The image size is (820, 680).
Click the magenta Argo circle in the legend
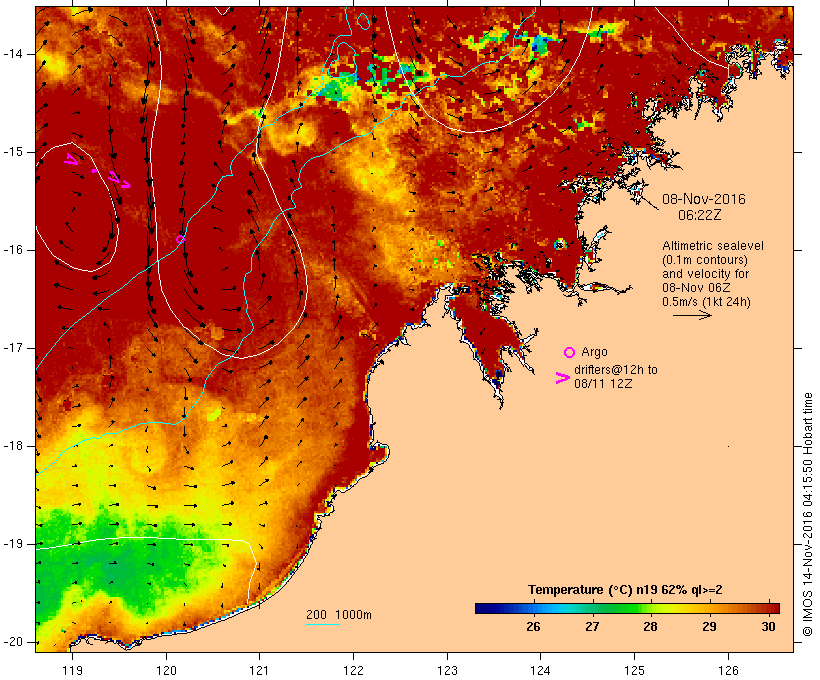pyautogui.click(x=569, y=352)
